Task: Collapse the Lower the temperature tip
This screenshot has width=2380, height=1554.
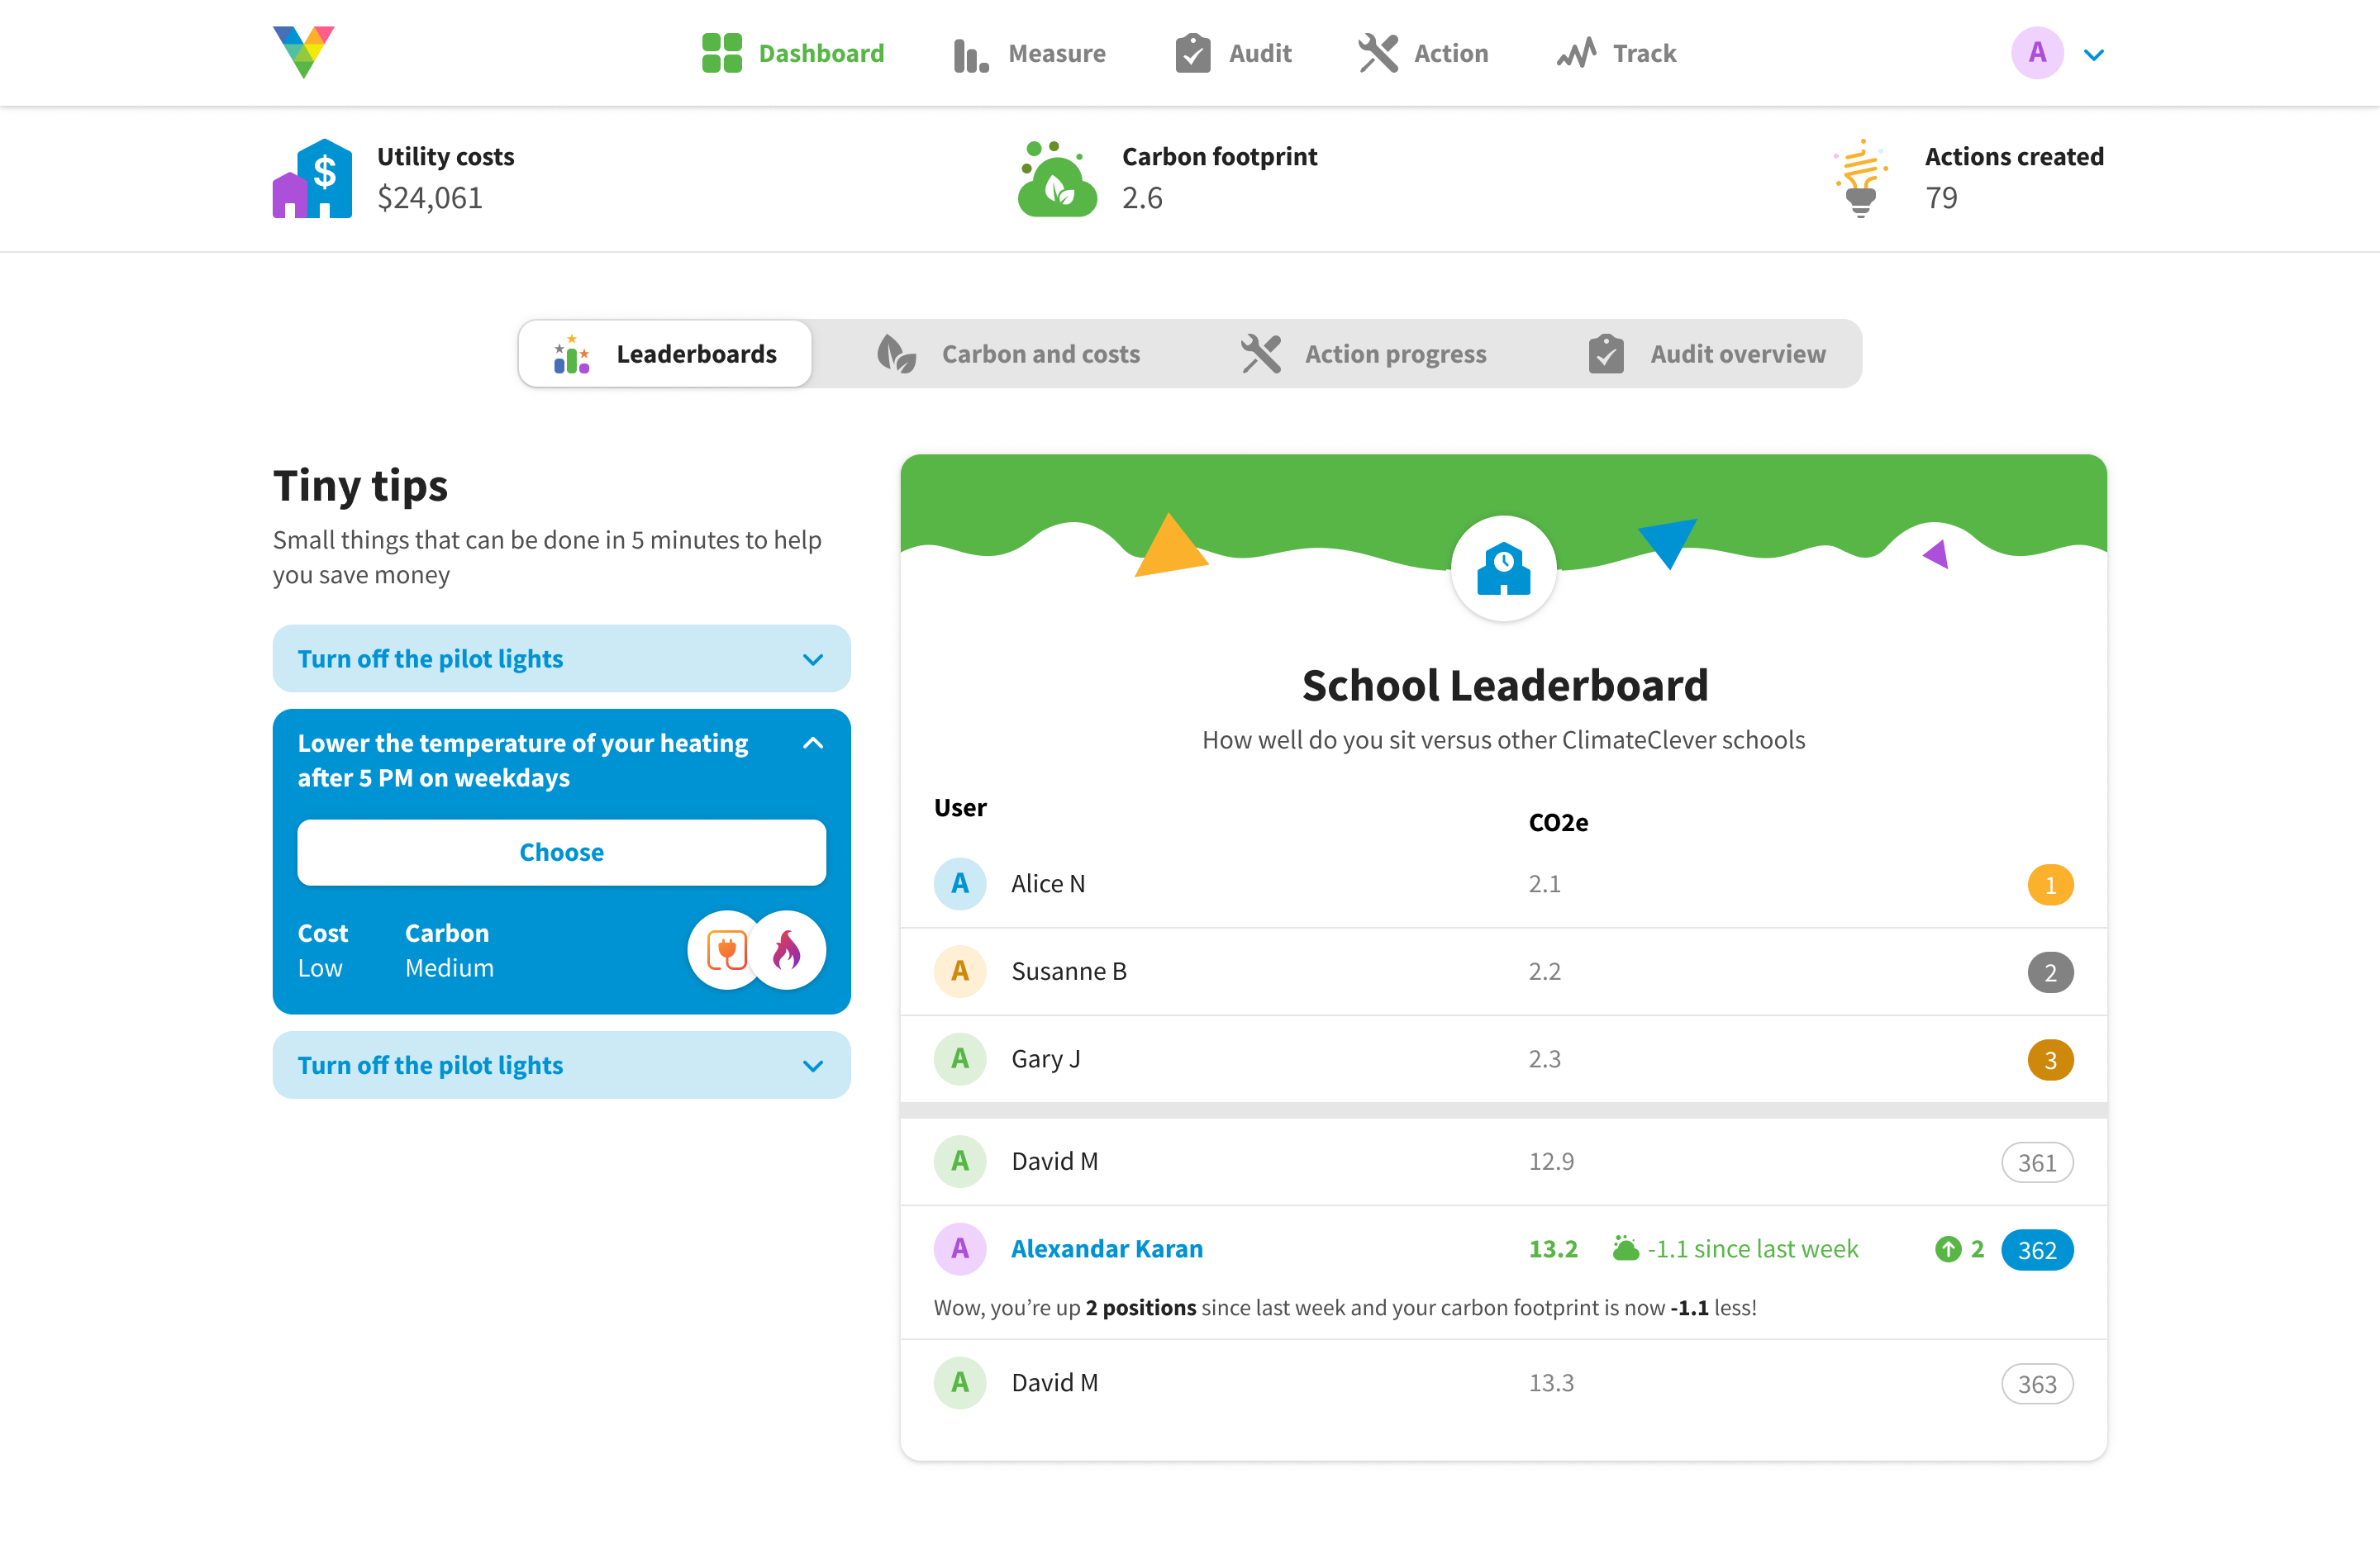Action: coord(813,743)
